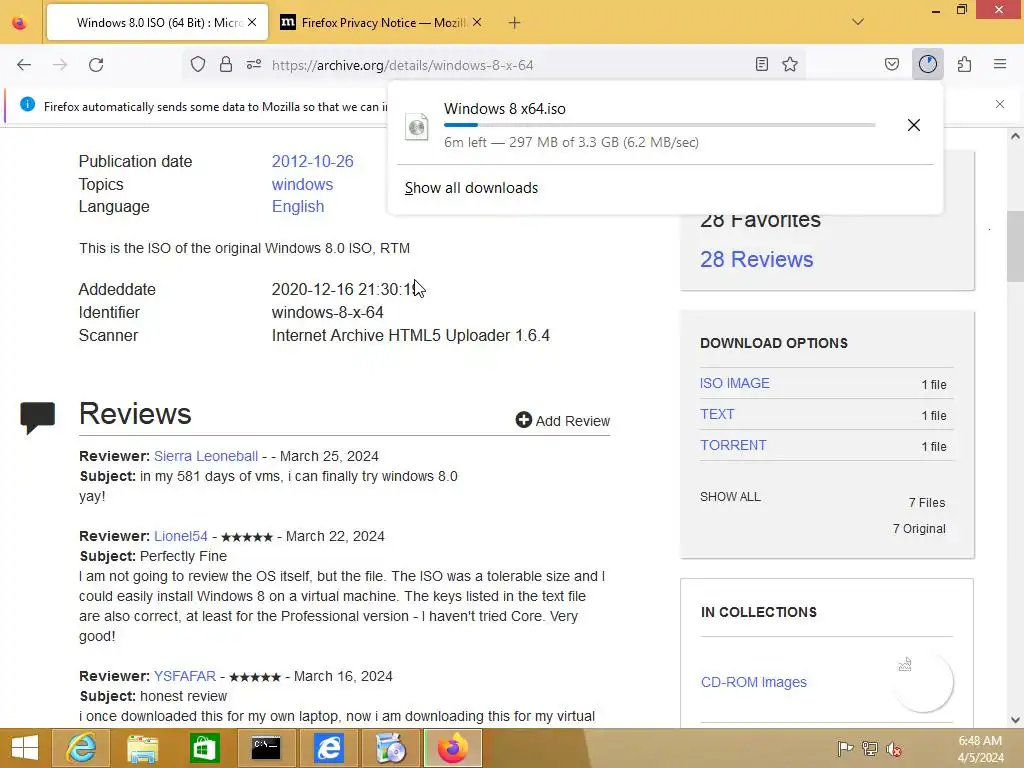Screen dimensions: 1024x768
Task: Open publication date 2012-10-26 link
Action: (312, 161)
